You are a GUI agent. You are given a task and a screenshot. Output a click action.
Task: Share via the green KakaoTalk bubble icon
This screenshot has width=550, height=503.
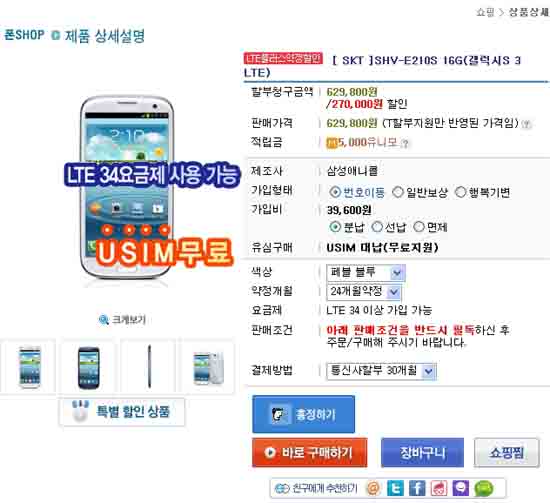click(484, 488)
